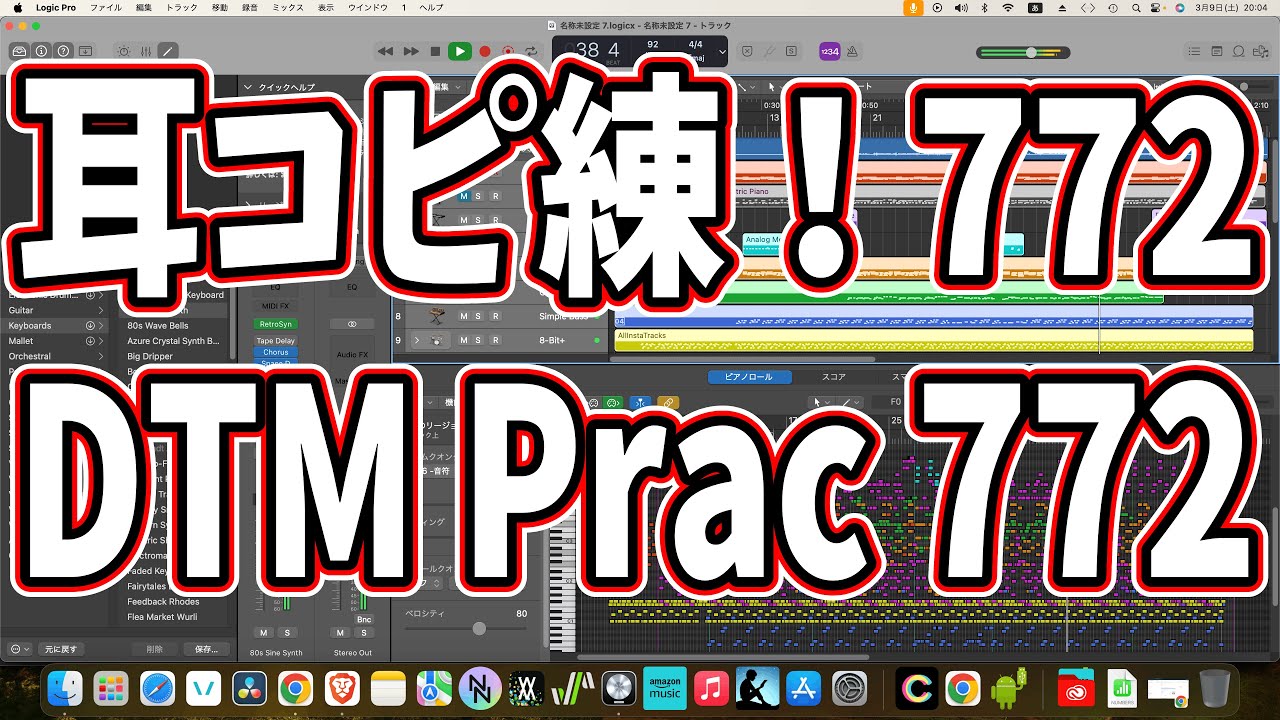
Task: Click the Rewind transport button
Action: click(386, 51)
